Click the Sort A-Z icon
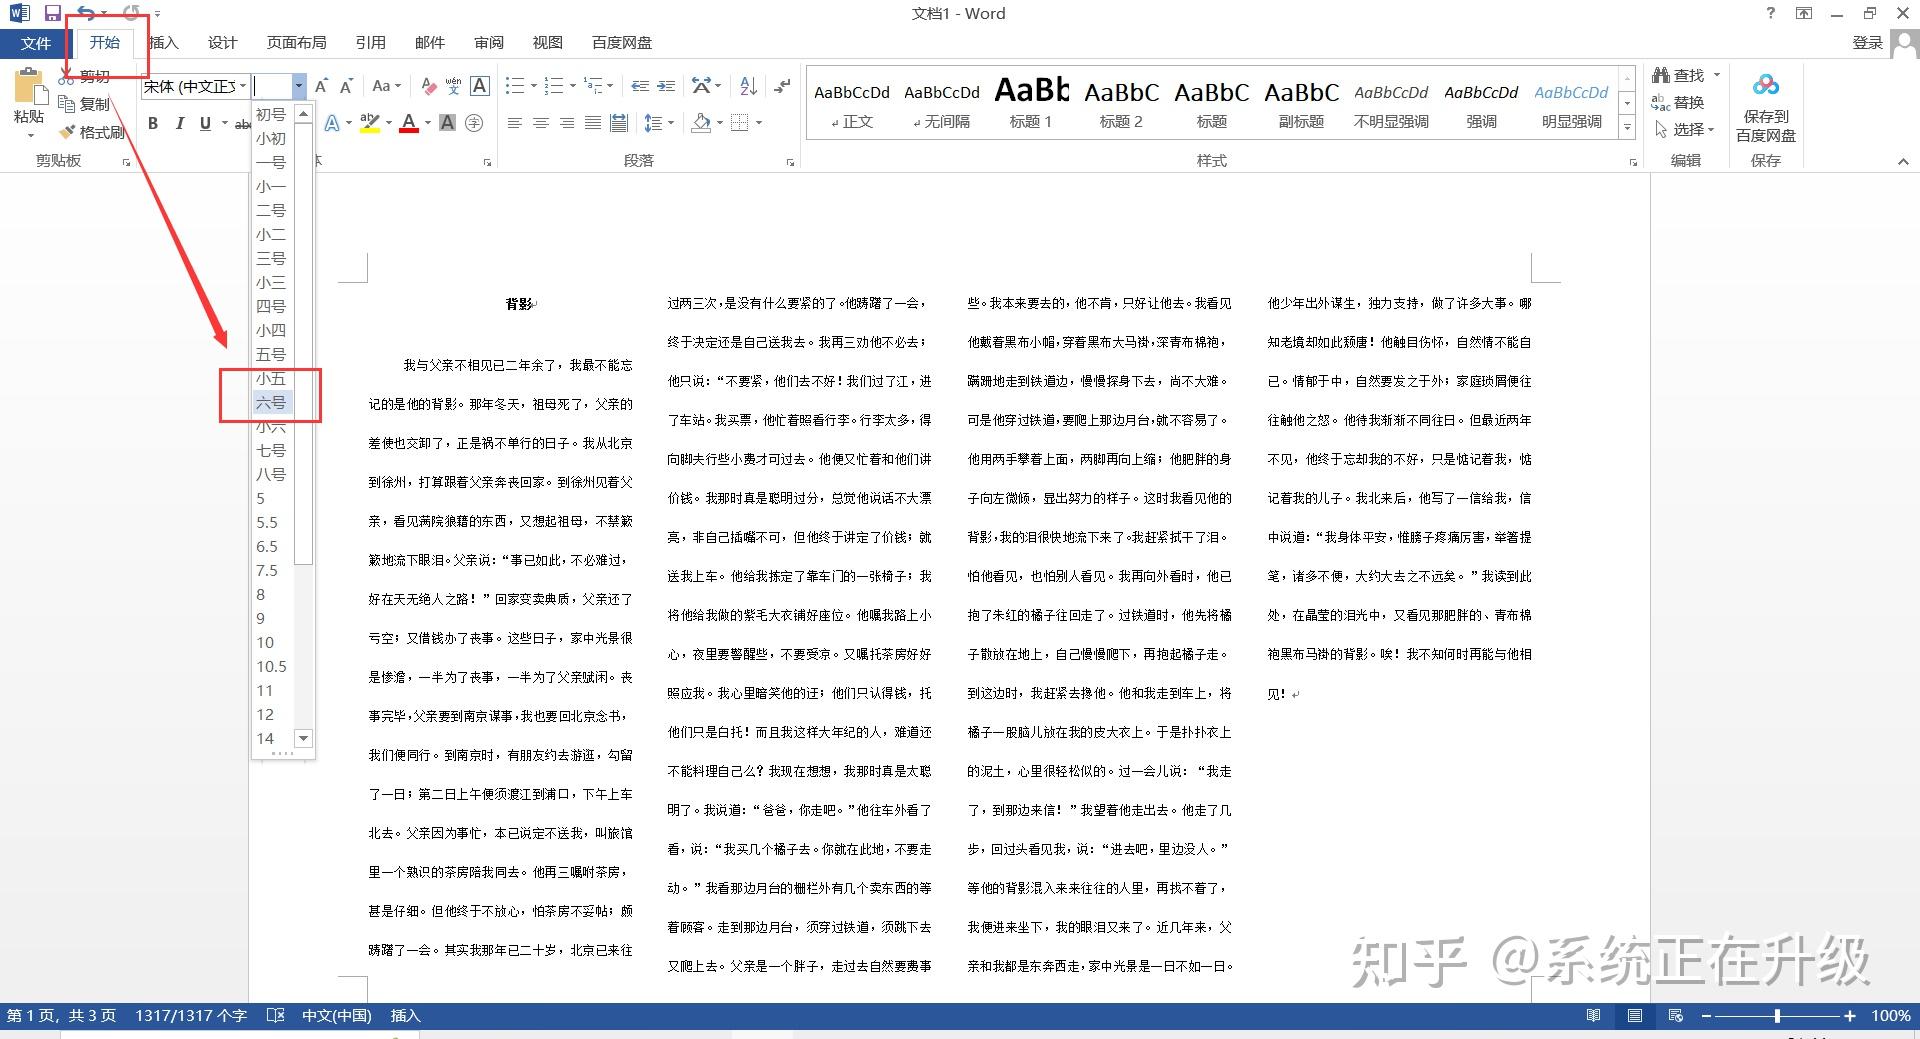 coord(748,87)
